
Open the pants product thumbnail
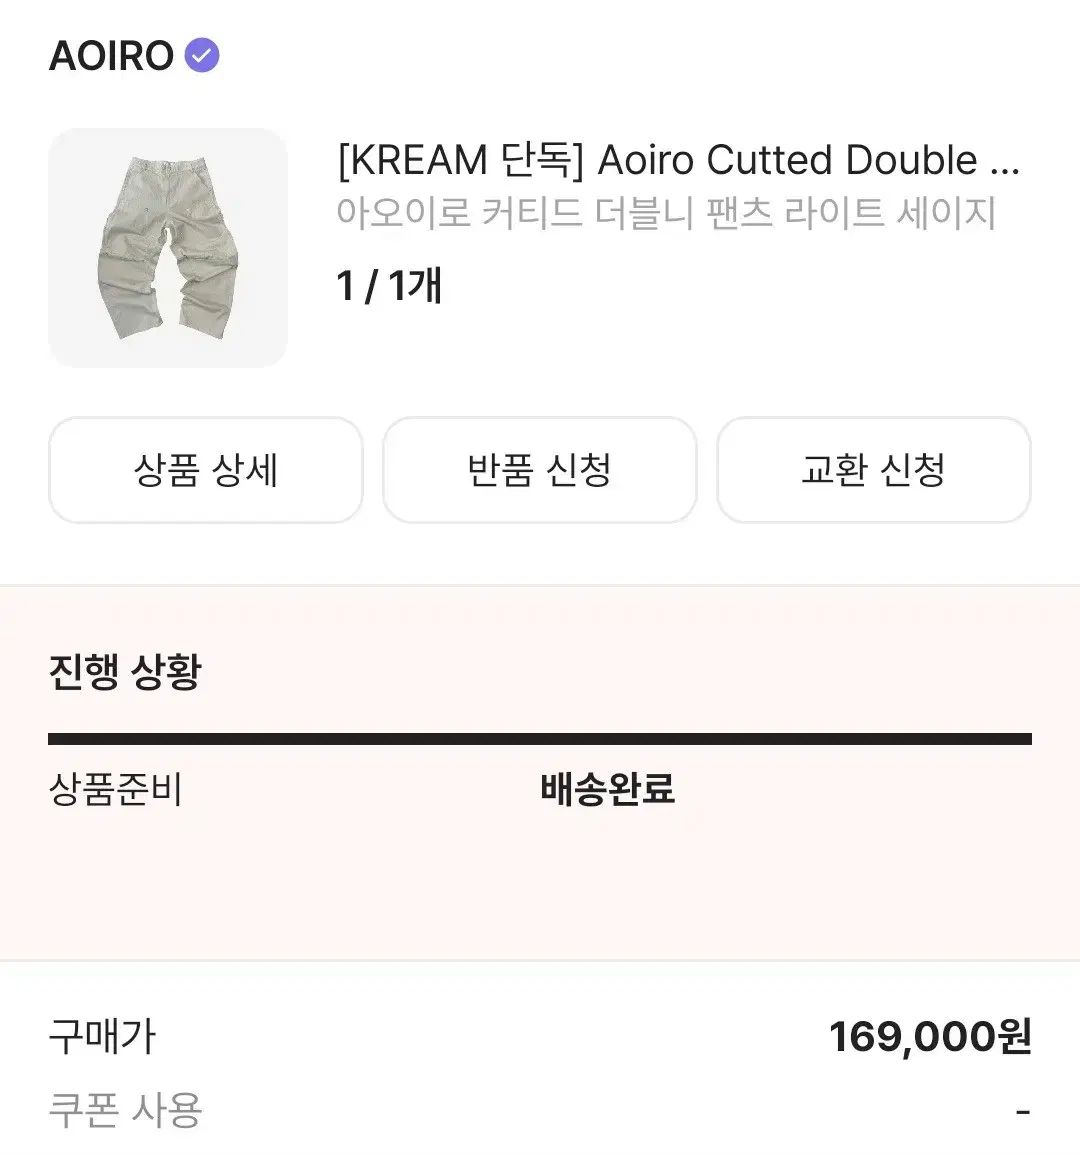pos(168,248)
